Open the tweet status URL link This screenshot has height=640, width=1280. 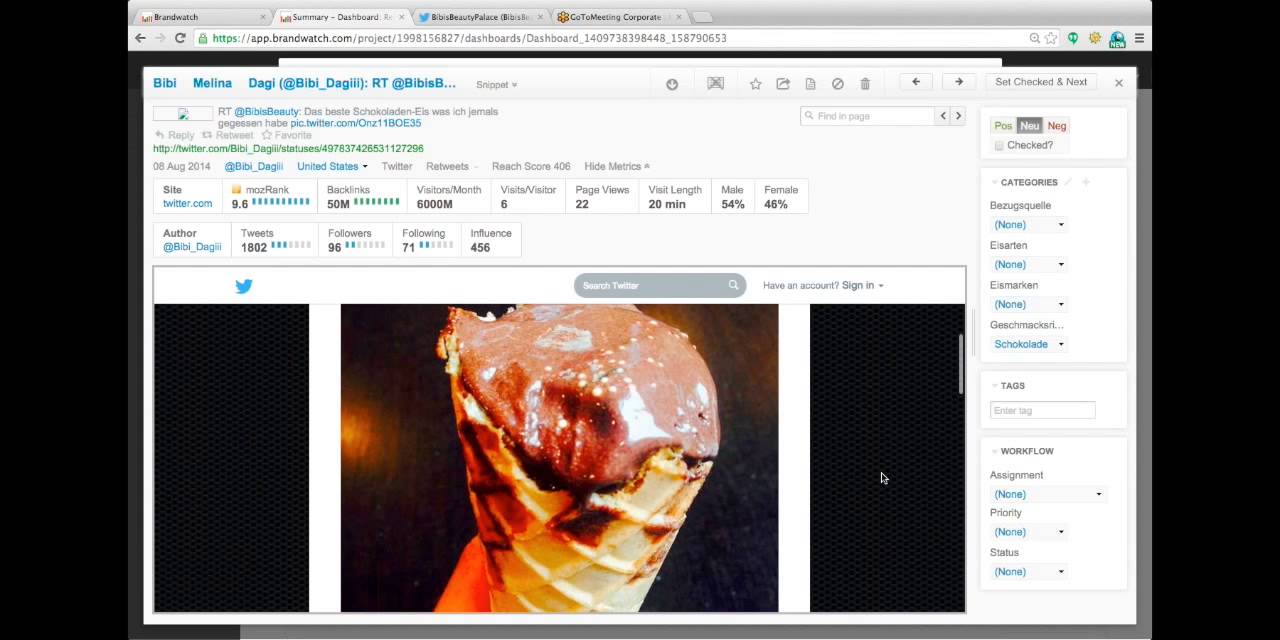coord(288,148)
